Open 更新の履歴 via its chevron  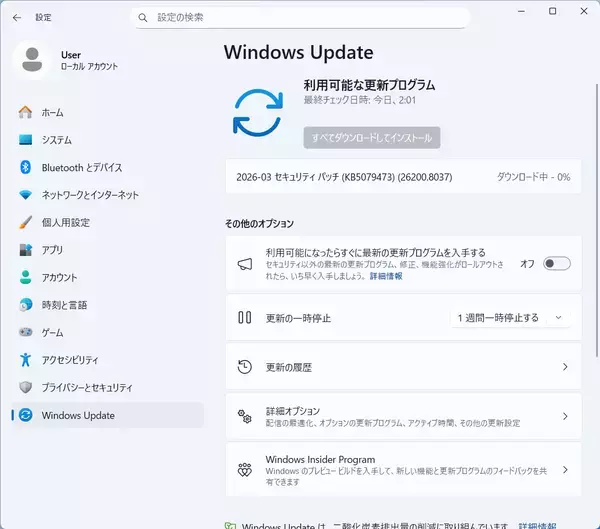coord(565,367)
